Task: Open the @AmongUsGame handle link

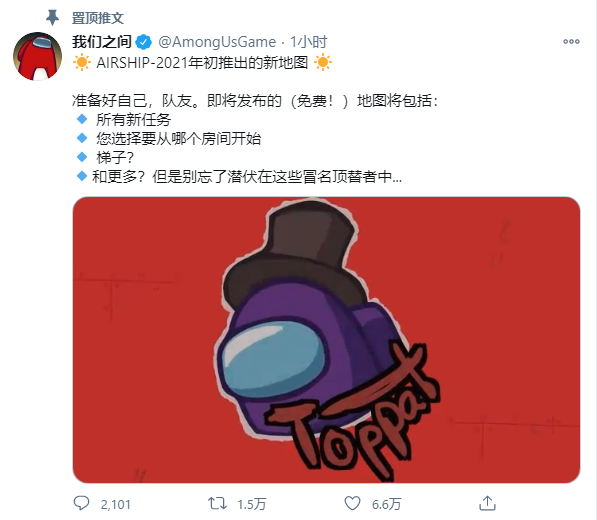Action: pos(217,42)
